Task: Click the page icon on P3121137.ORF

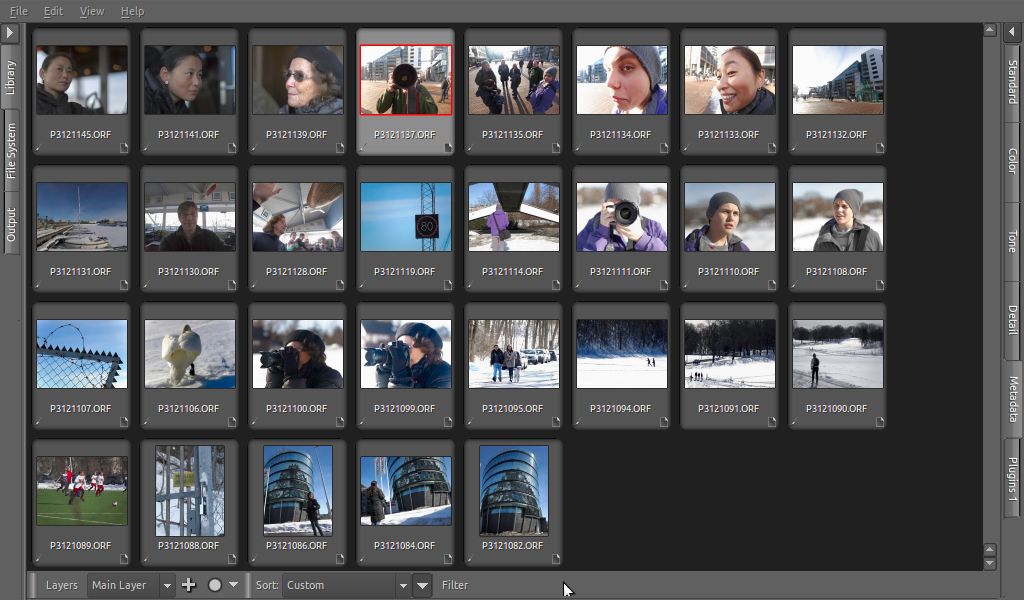Action: pyautogui.click(x=448, y=148)
